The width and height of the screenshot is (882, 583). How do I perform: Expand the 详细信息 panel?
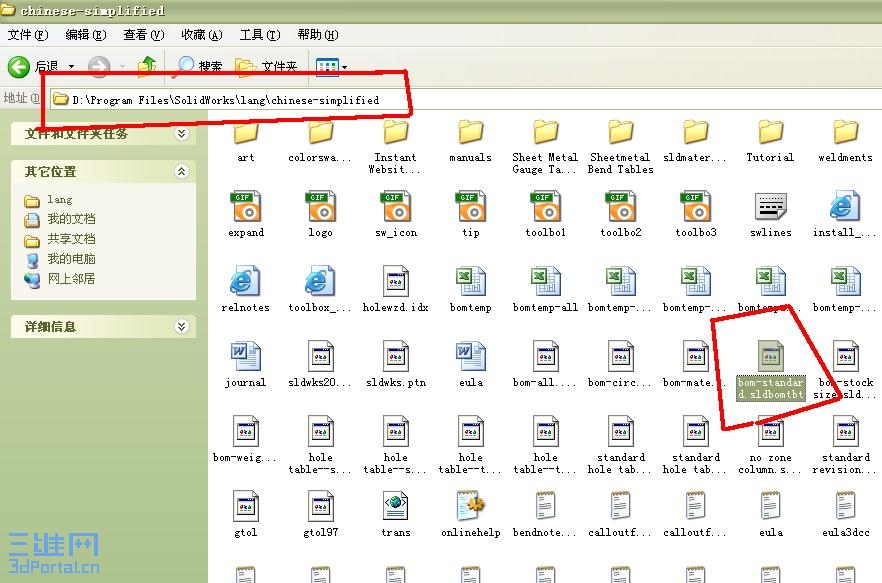tap(181, 326)
